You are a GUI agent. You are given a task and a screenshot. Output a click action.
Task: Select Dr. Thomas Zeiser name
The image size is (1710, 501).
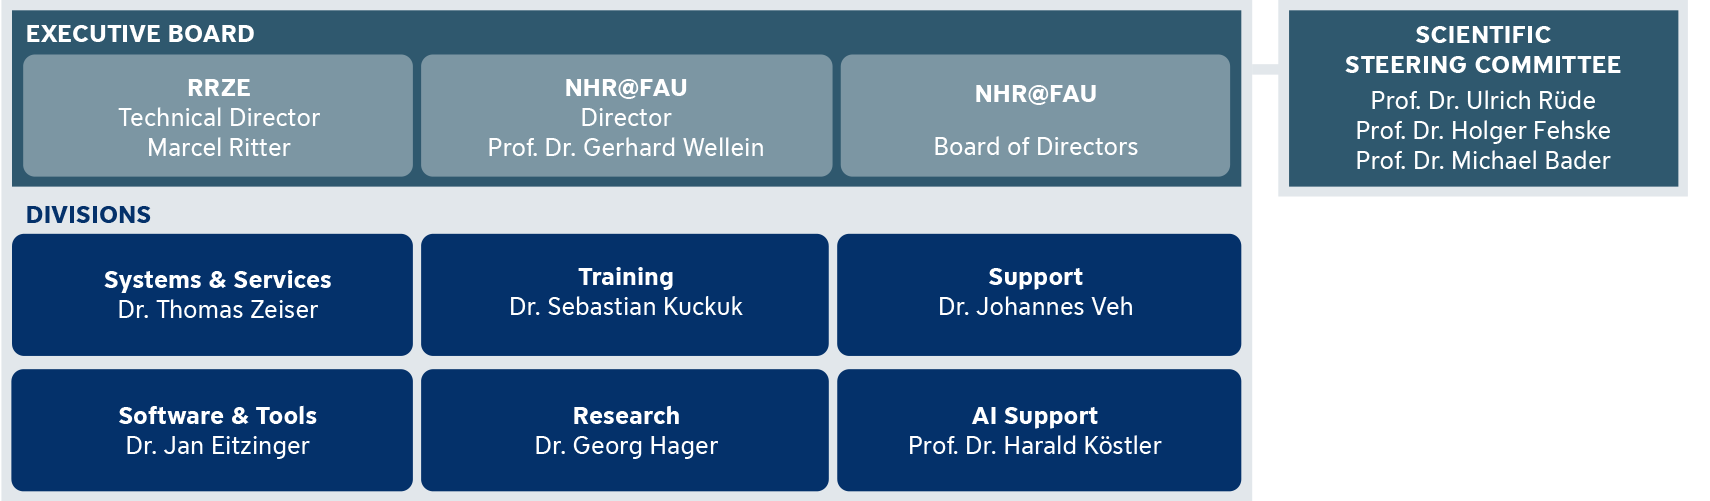coord(218,310)
